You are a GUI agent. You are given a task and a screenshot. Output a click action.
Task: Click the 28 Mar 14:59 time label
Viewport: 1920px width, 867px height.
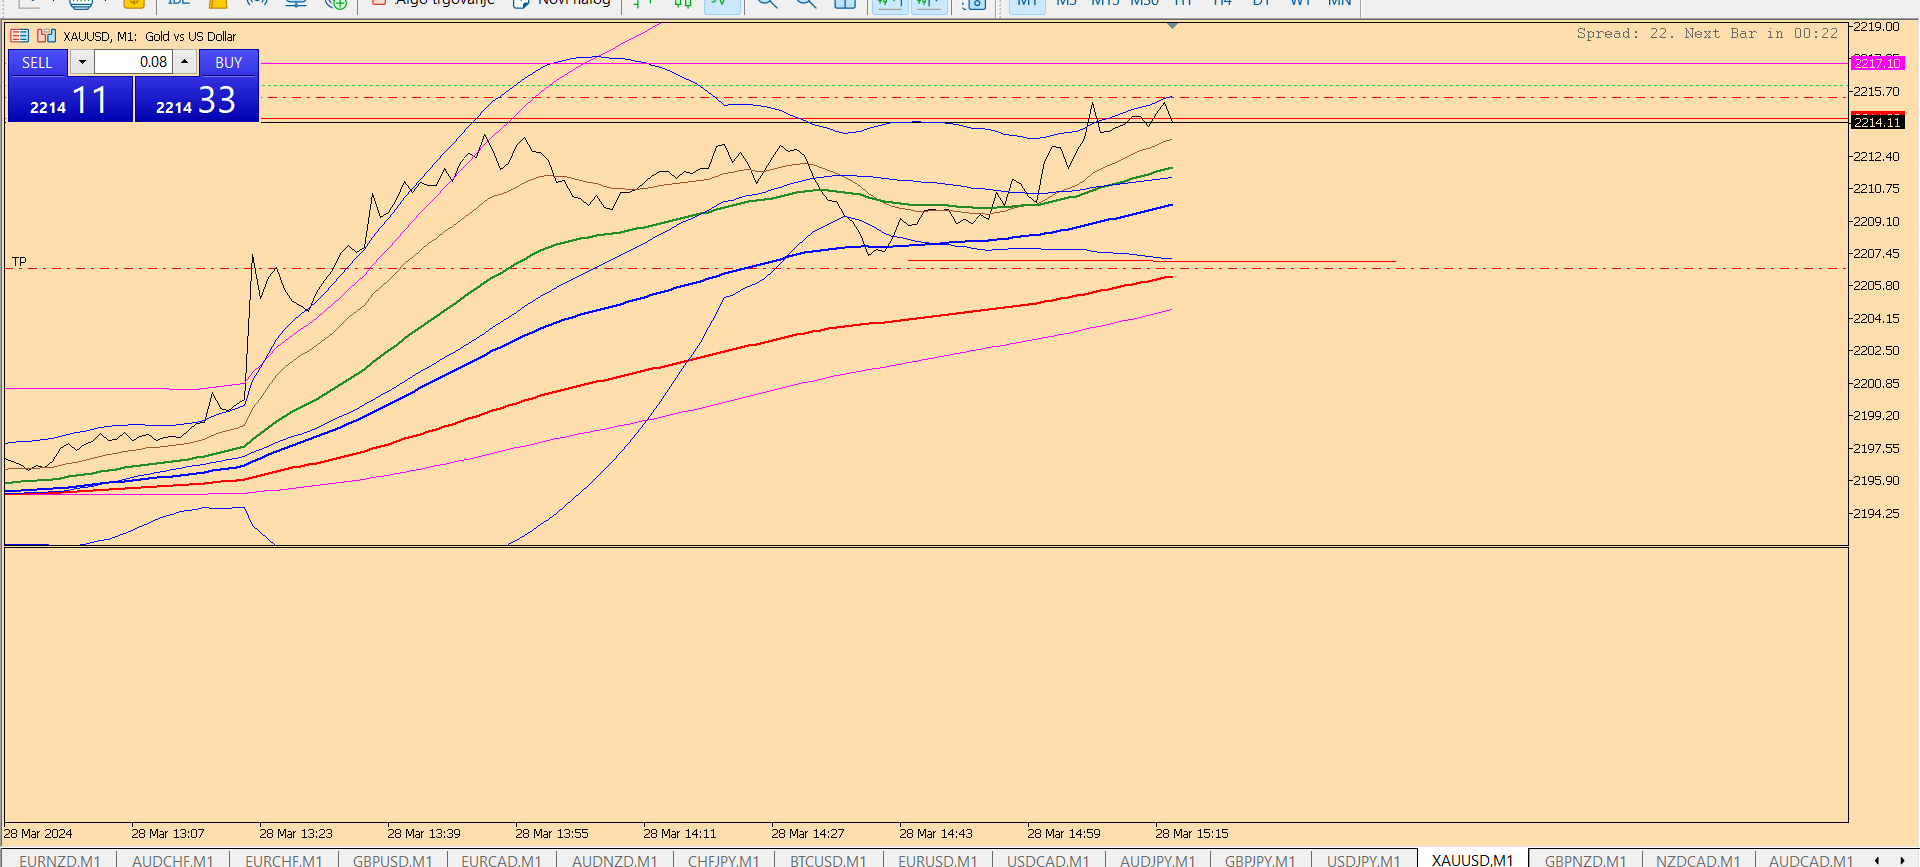pyautogui.click(x=1064, y=833)
